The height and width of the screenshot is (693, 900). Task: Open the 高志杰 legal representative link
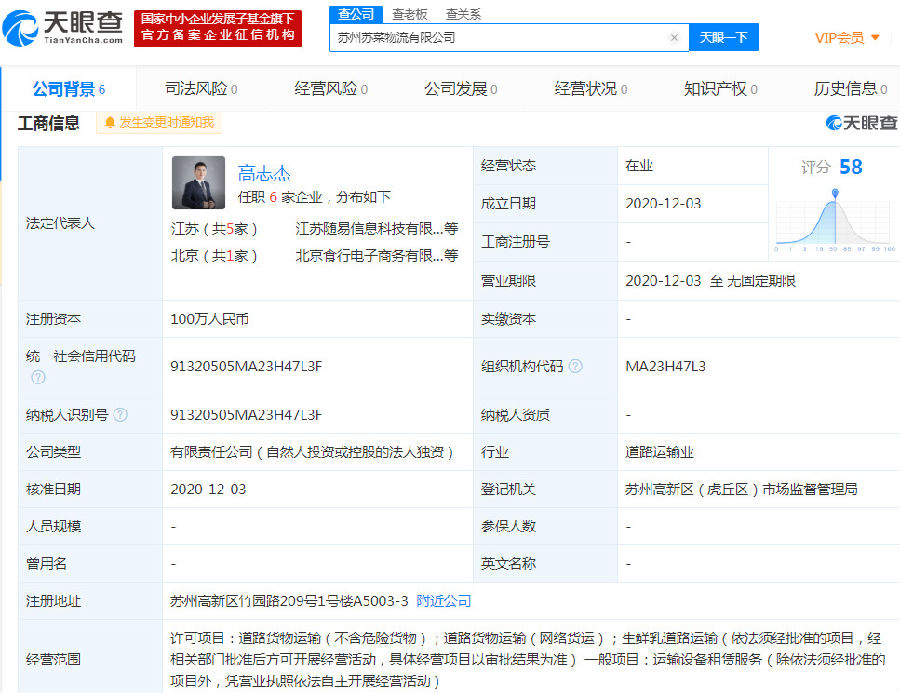265,172
